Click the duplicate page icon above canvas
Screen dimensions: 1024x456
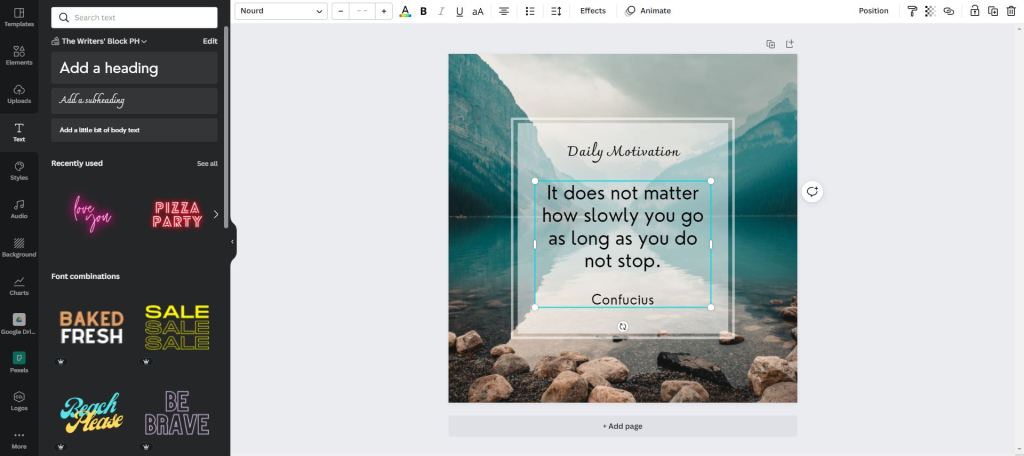pos(770,44)
